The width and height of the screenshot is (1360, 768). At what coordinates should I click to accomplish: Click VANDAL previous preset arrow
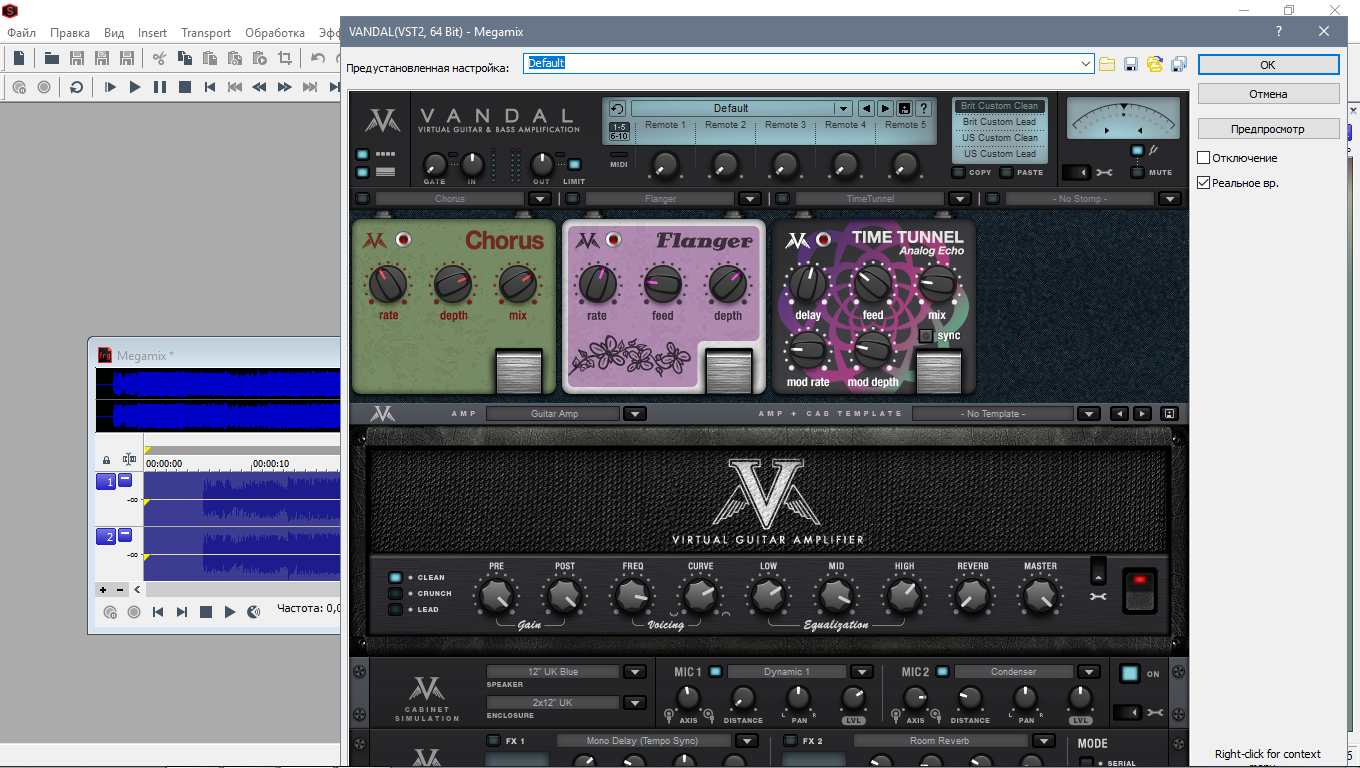(x=866, y=108)
